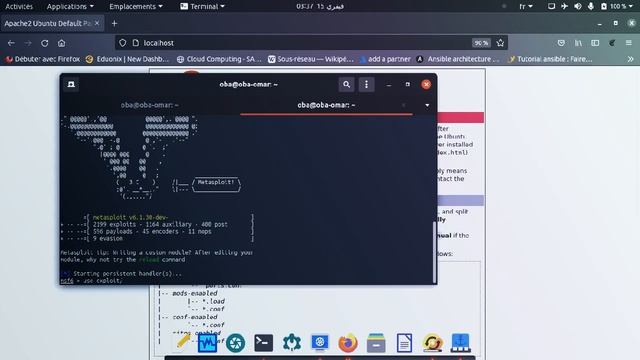
Task: Click the Metasploit tip reload command text
Action: 148,260
